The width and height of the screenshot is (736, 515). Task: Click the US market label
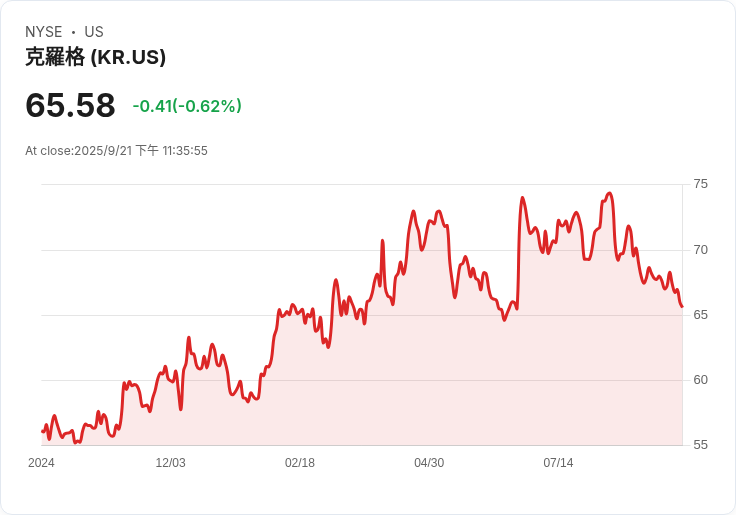pos(94,32)
